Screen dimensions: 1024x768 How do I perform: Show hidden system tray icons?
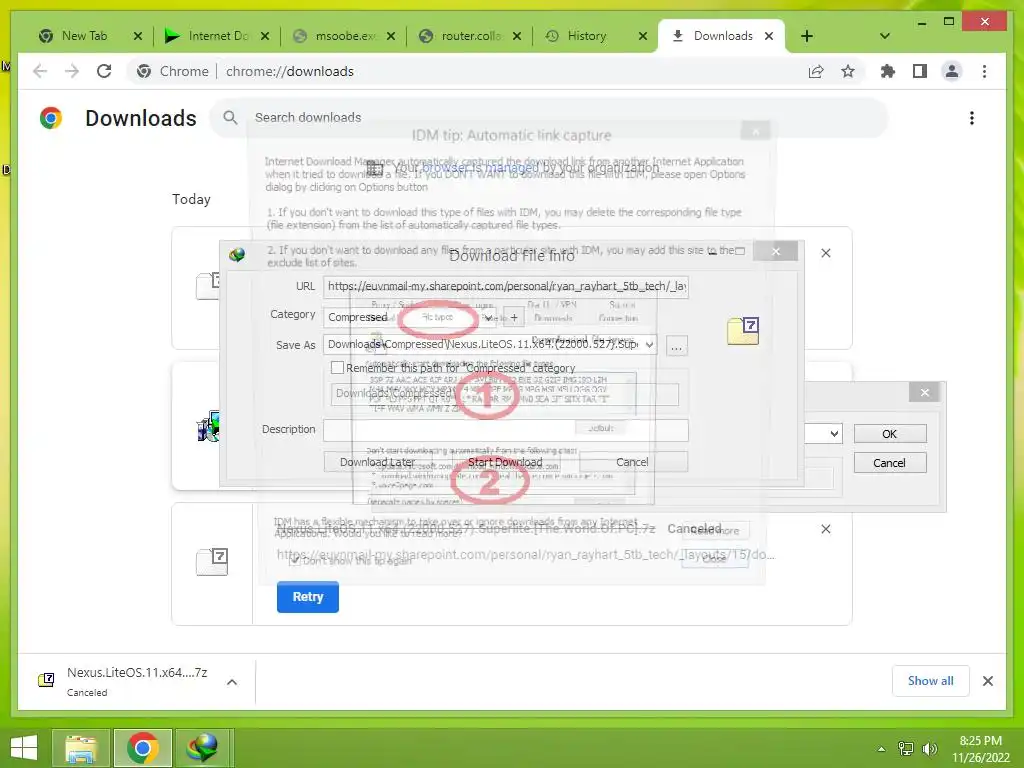click(881, 749)
